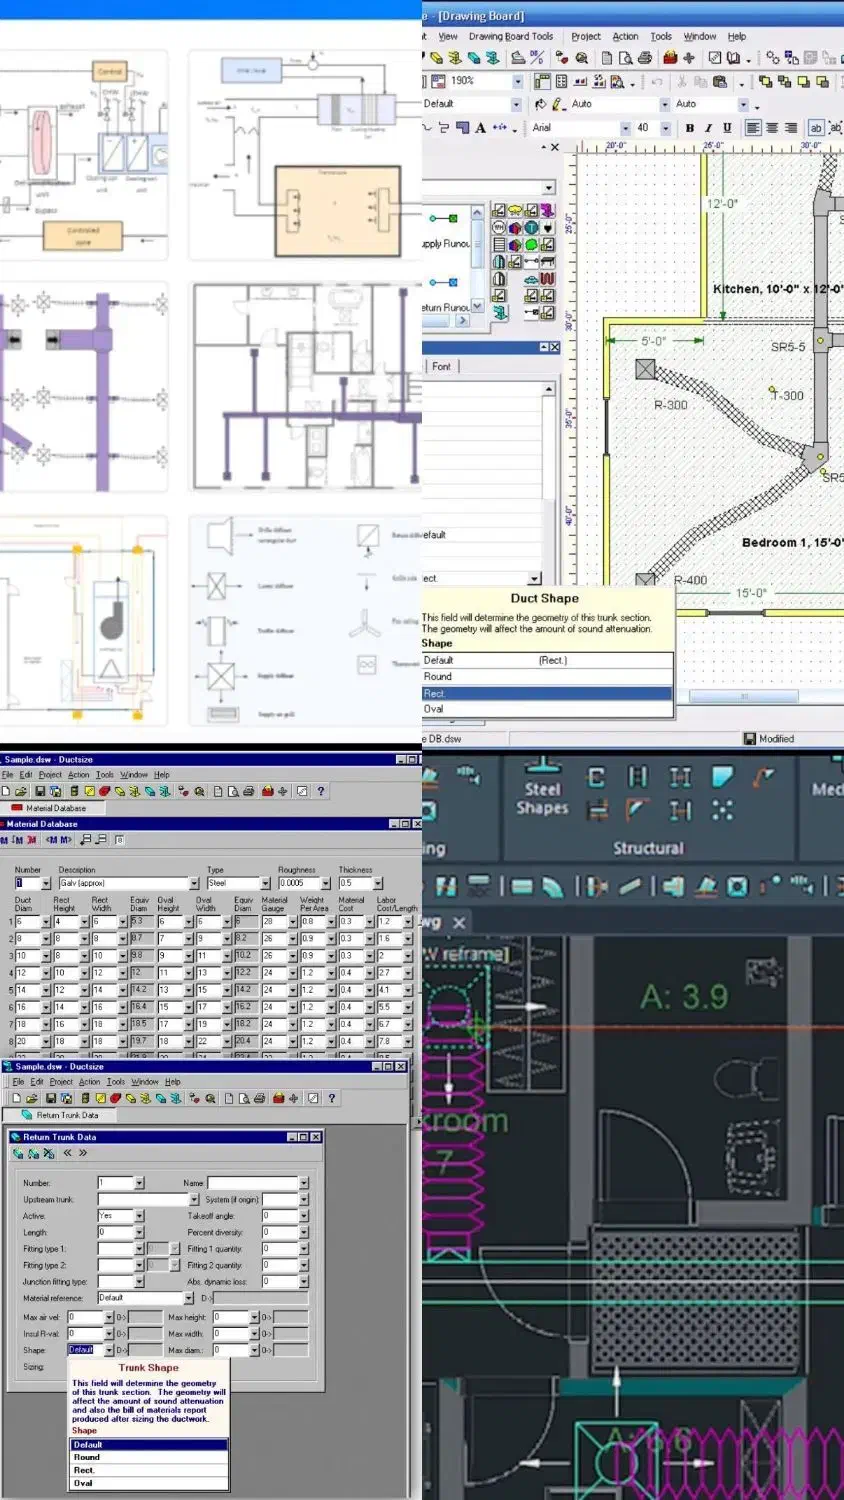Open the 190% zoom dropdown
Viewport: 844px width, 1500px height.
coord(517,81)
